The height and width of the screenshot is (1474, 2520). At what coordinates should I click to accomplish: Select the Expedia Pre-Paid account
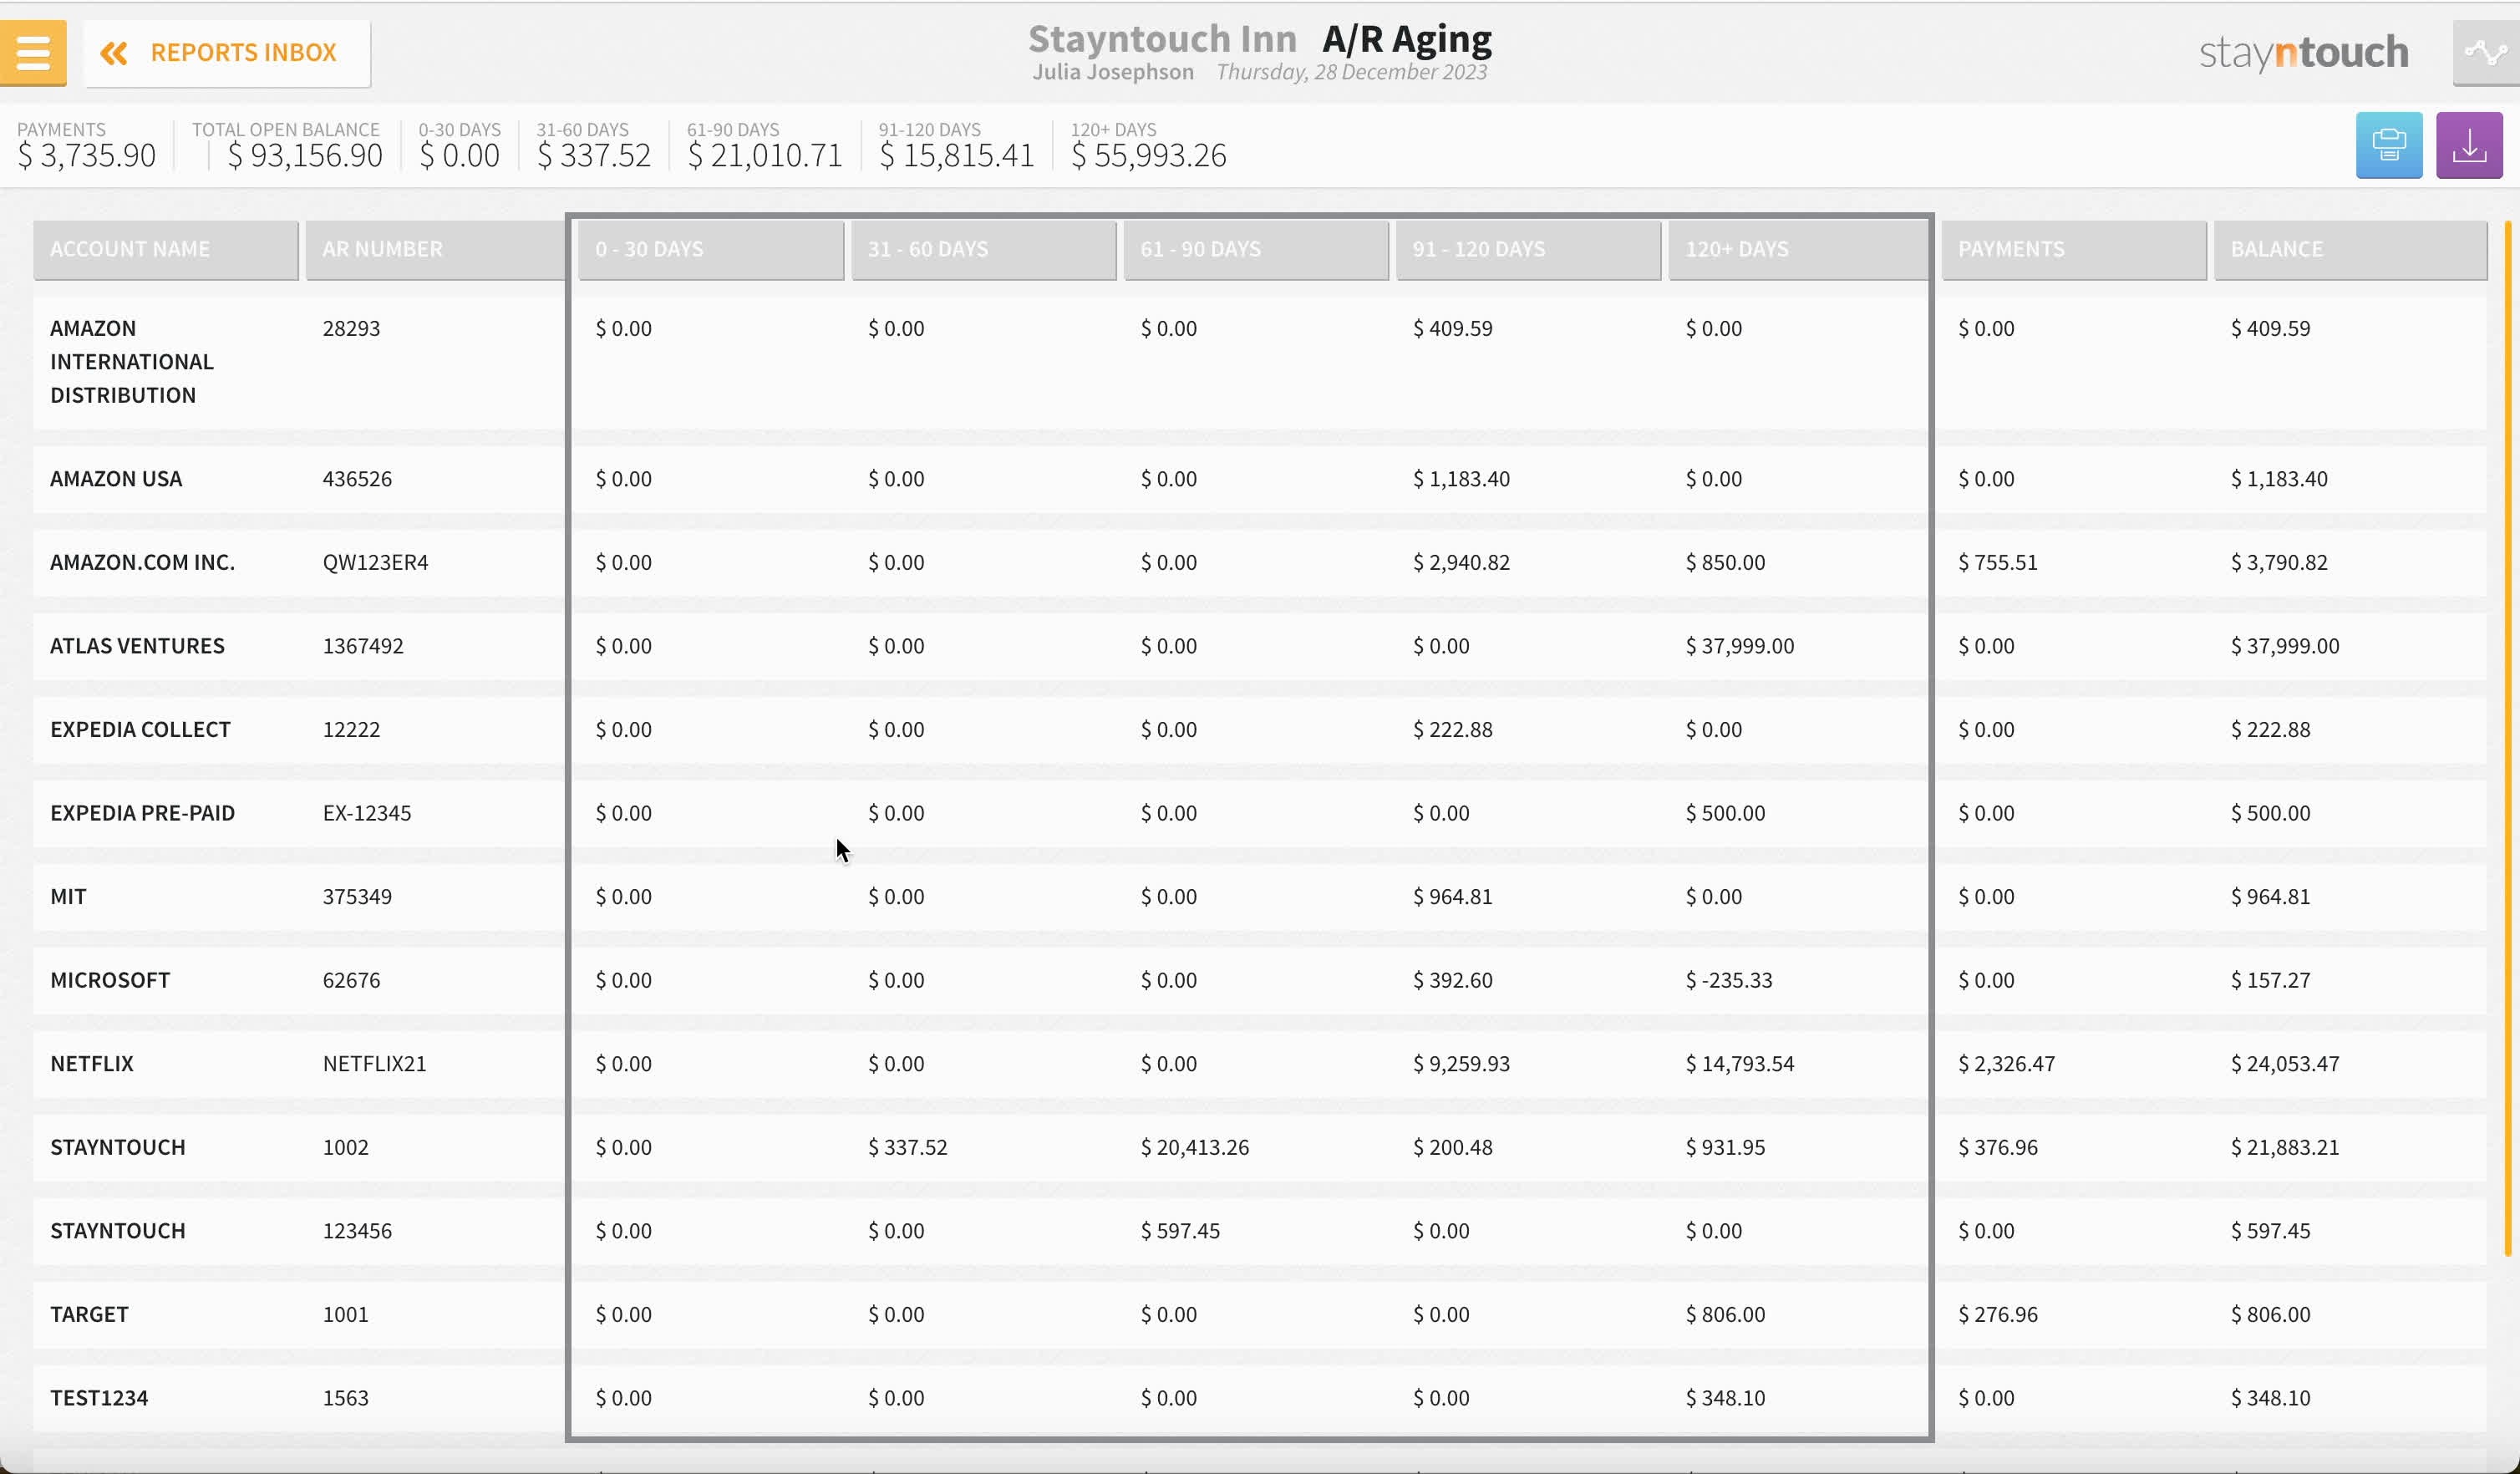[x=142, y=813]
